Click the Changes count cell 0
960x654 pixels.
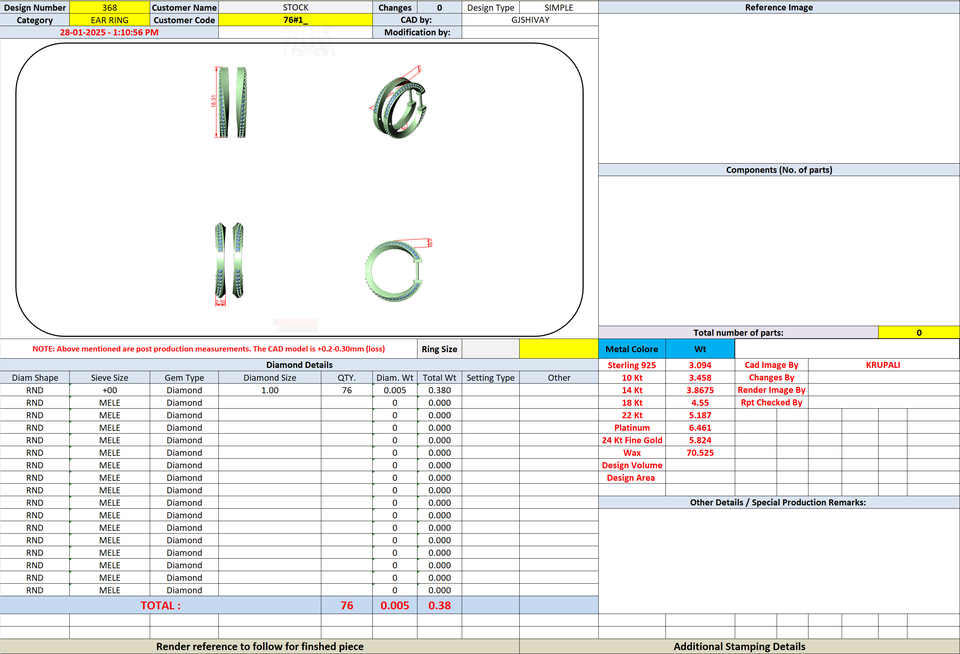click(x=440, y=7)
